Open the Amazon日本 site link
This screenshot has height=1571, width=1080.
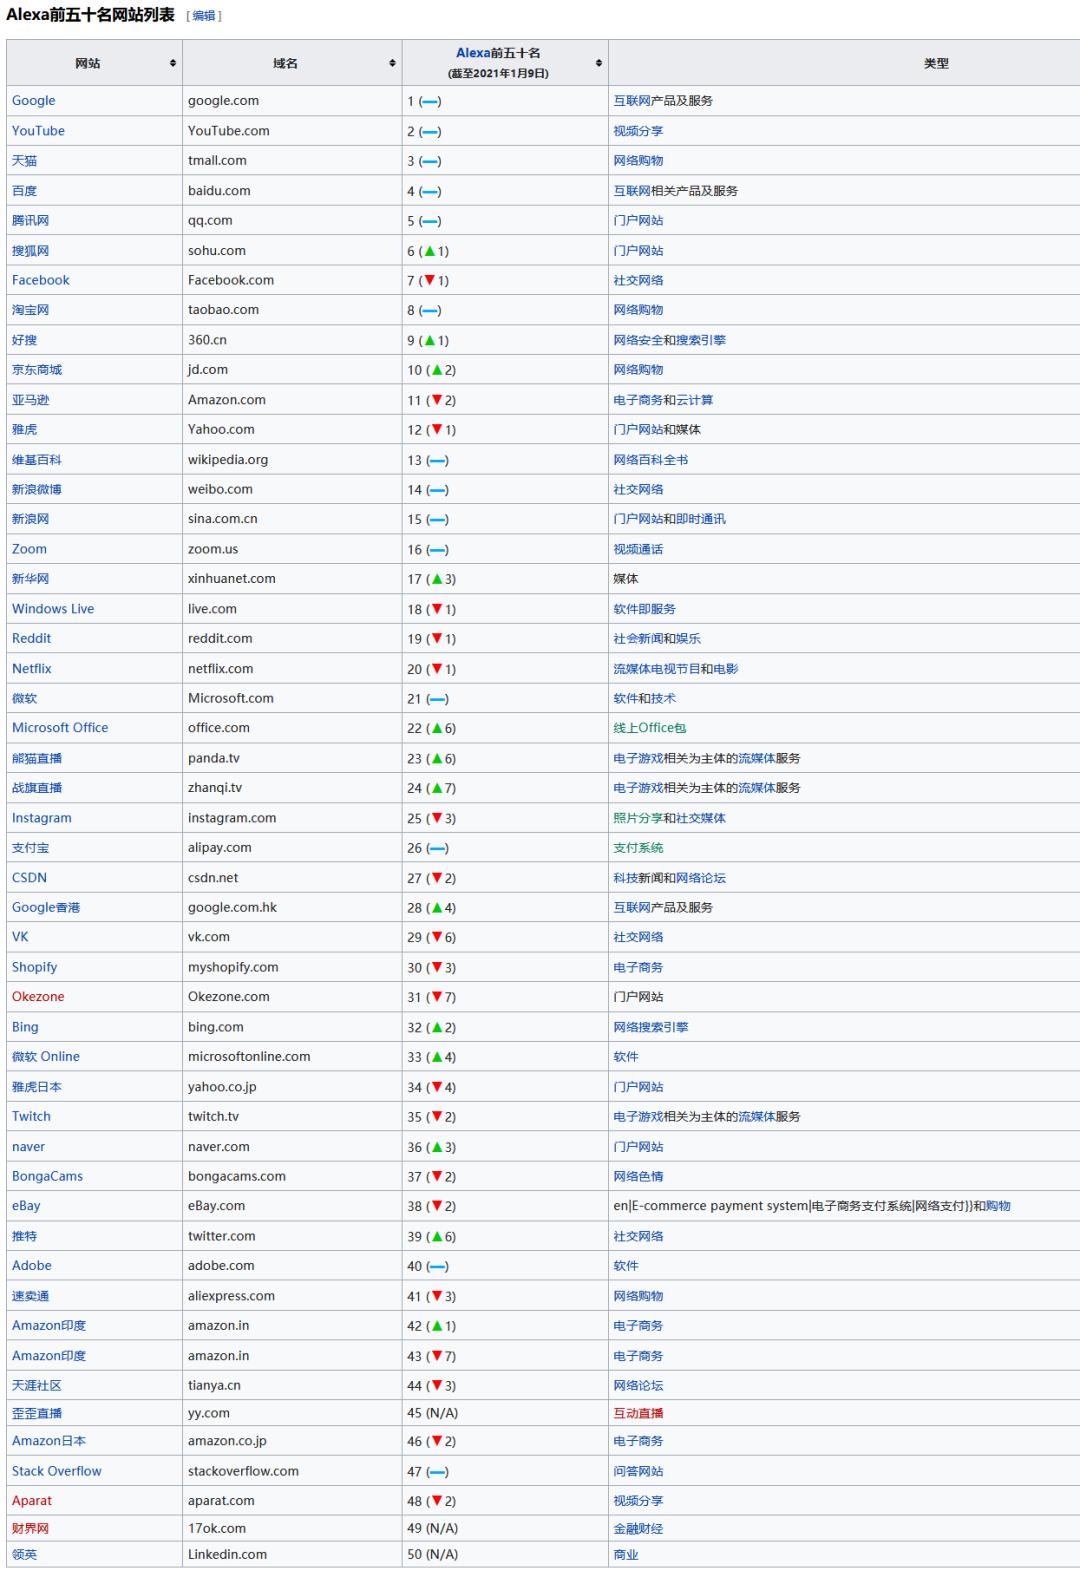click(49, 1441)
